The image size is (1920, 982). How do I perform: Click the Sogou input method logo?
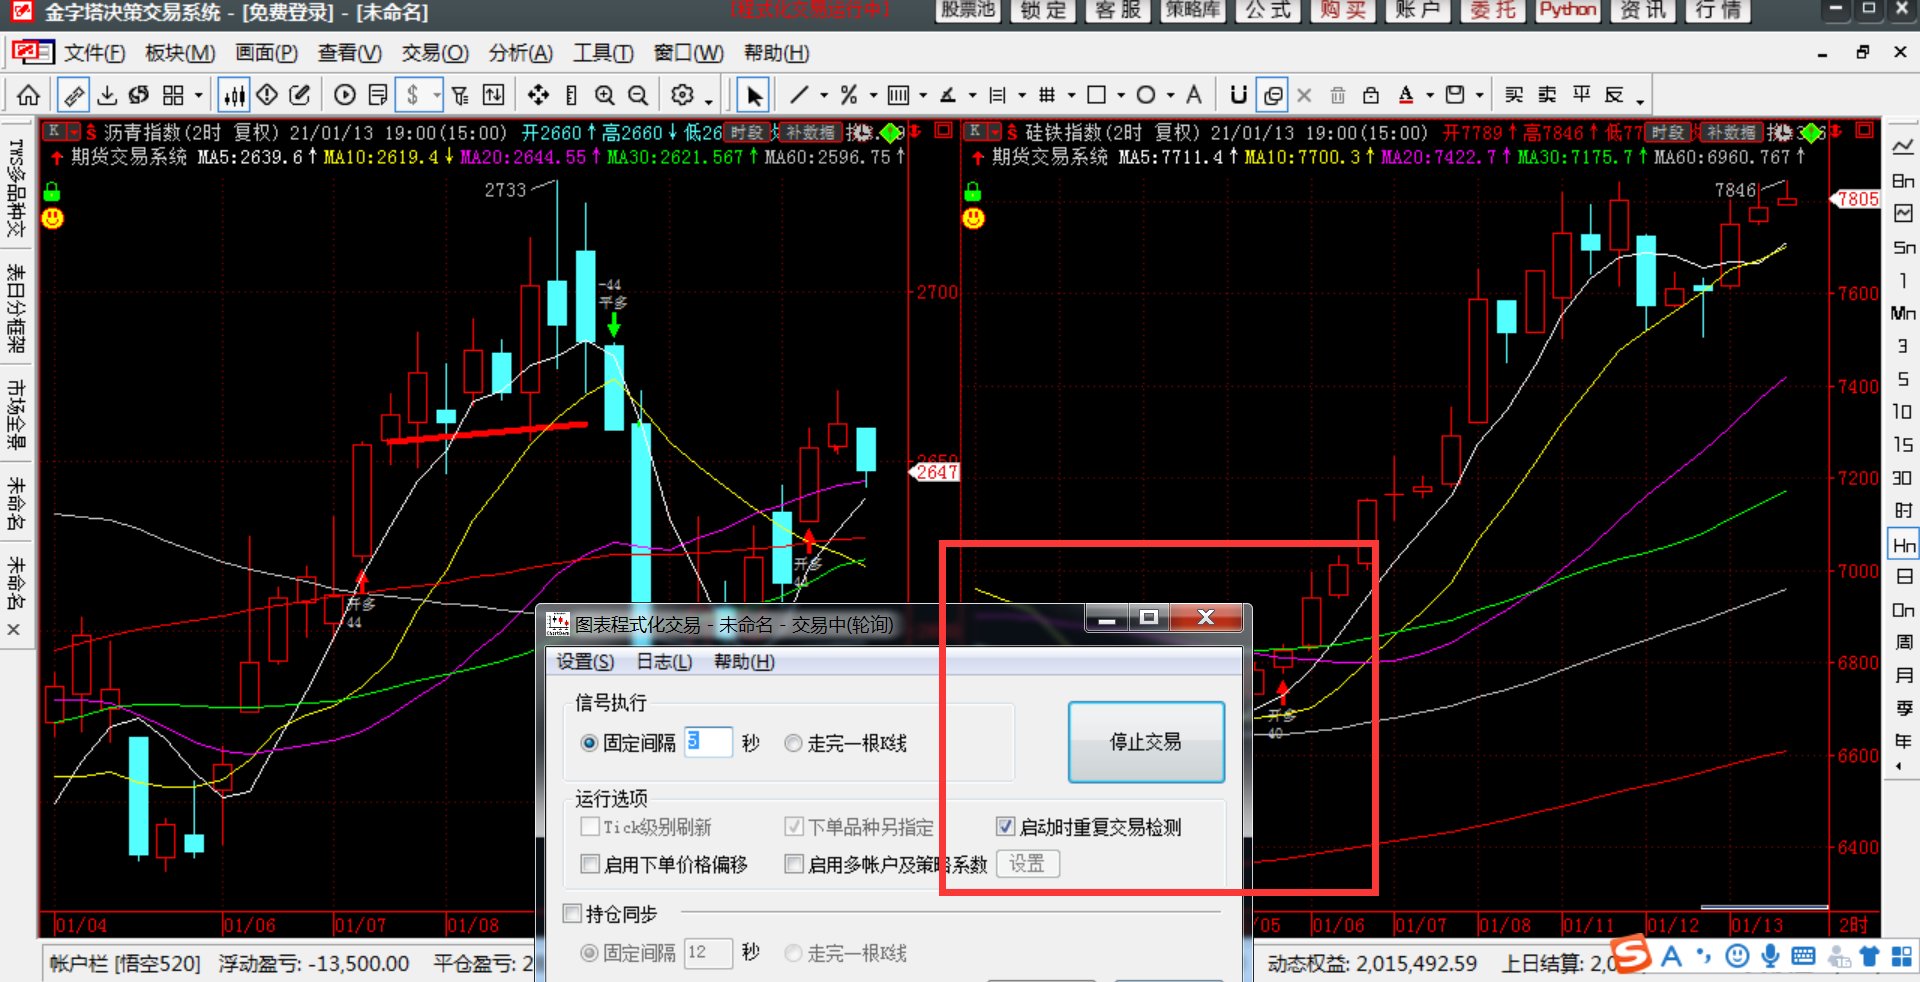pyautogui.click(x=1630, y=955)
